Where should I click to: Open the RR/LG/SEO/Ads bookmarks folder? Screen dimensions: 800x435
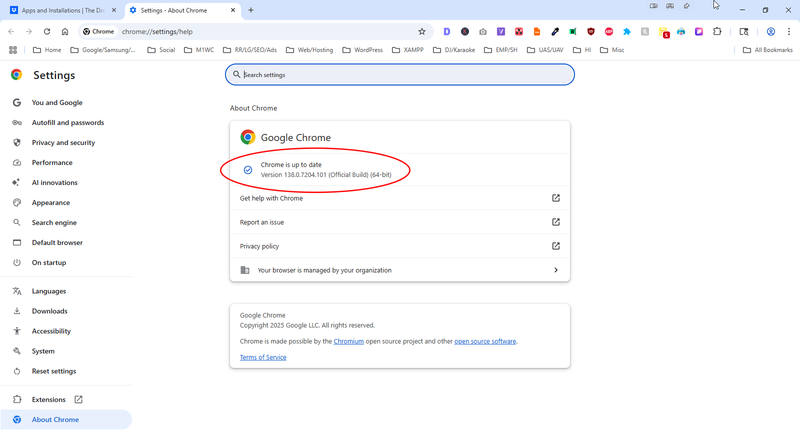coord(250,50)
